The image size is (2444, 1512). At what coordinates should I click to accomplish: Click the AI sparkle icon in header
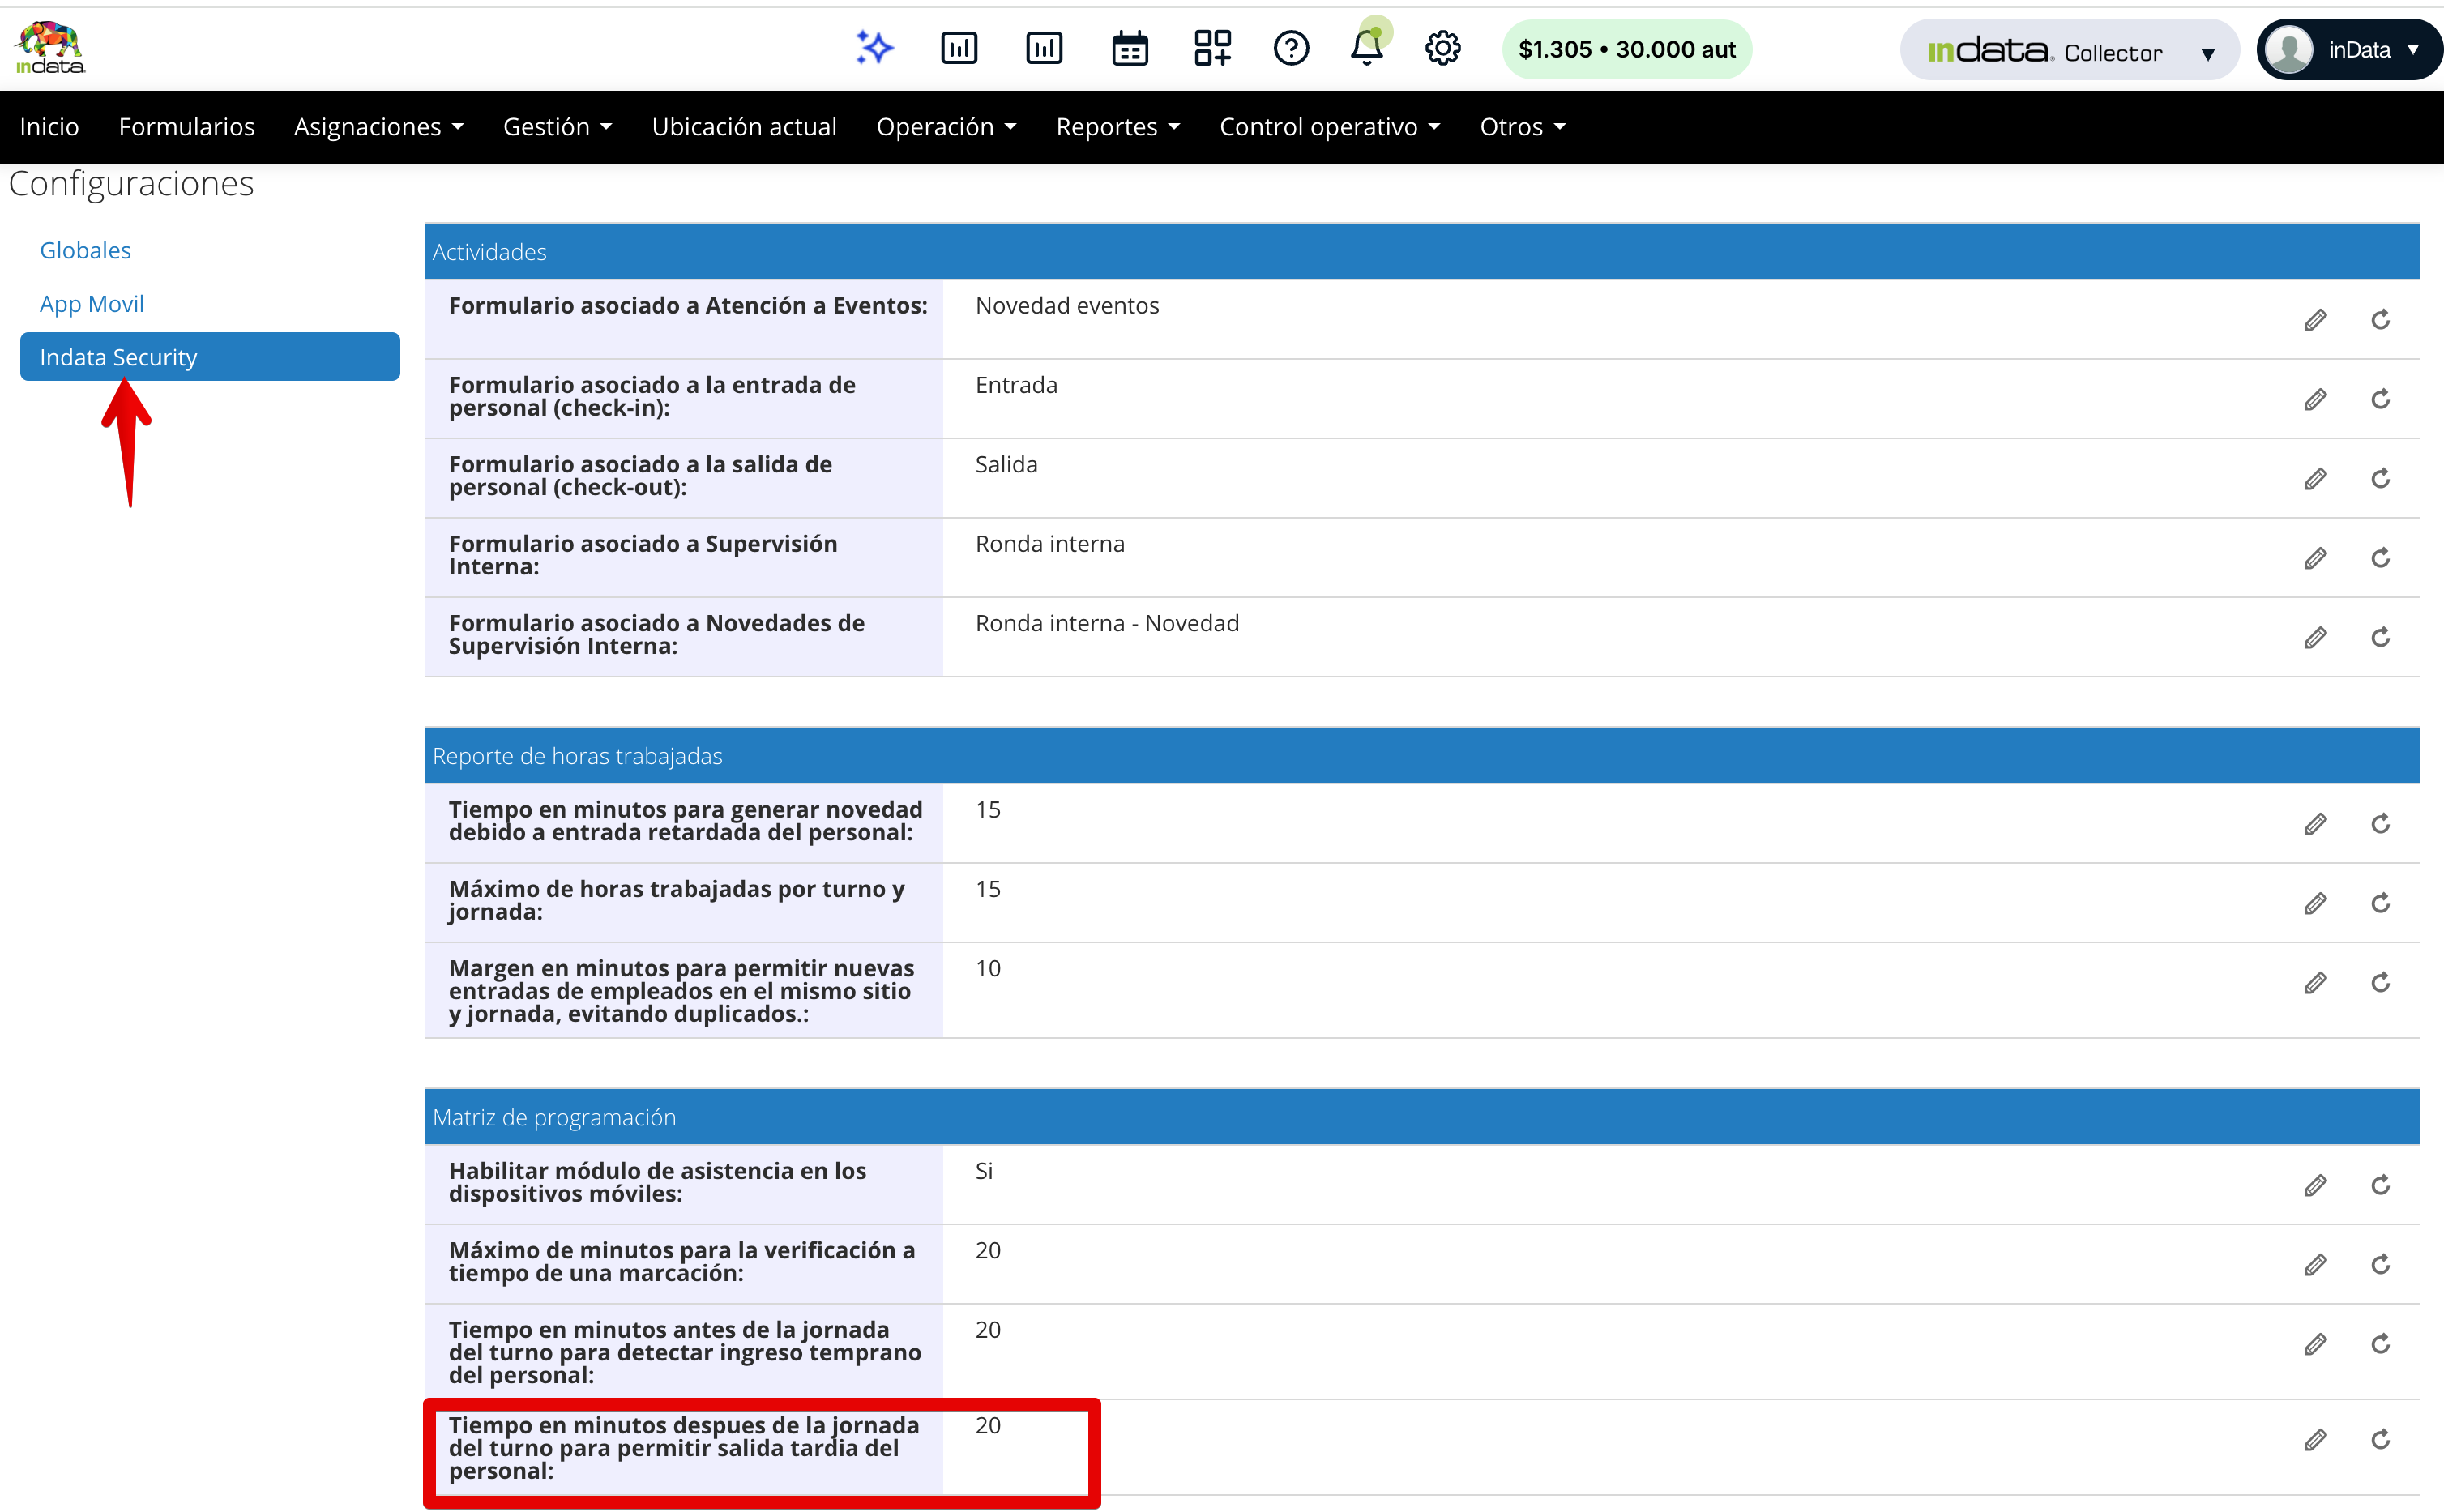tap(874, 48)
